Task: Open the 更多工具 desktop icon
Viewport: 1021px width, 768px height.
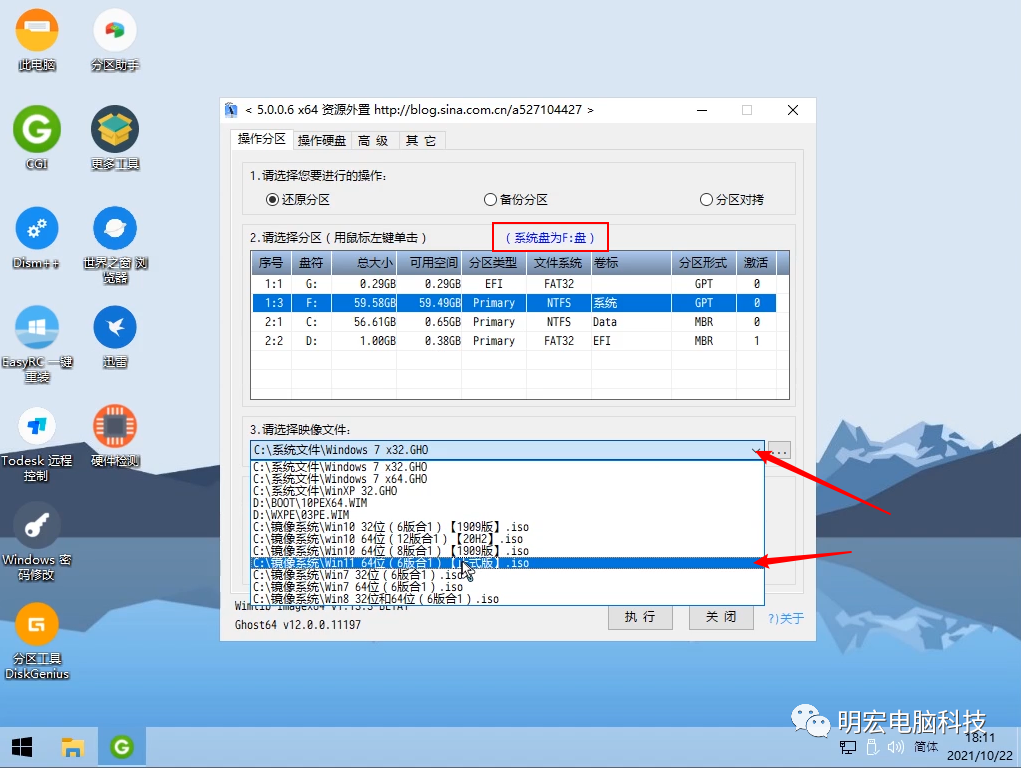Action: (115, 137)
